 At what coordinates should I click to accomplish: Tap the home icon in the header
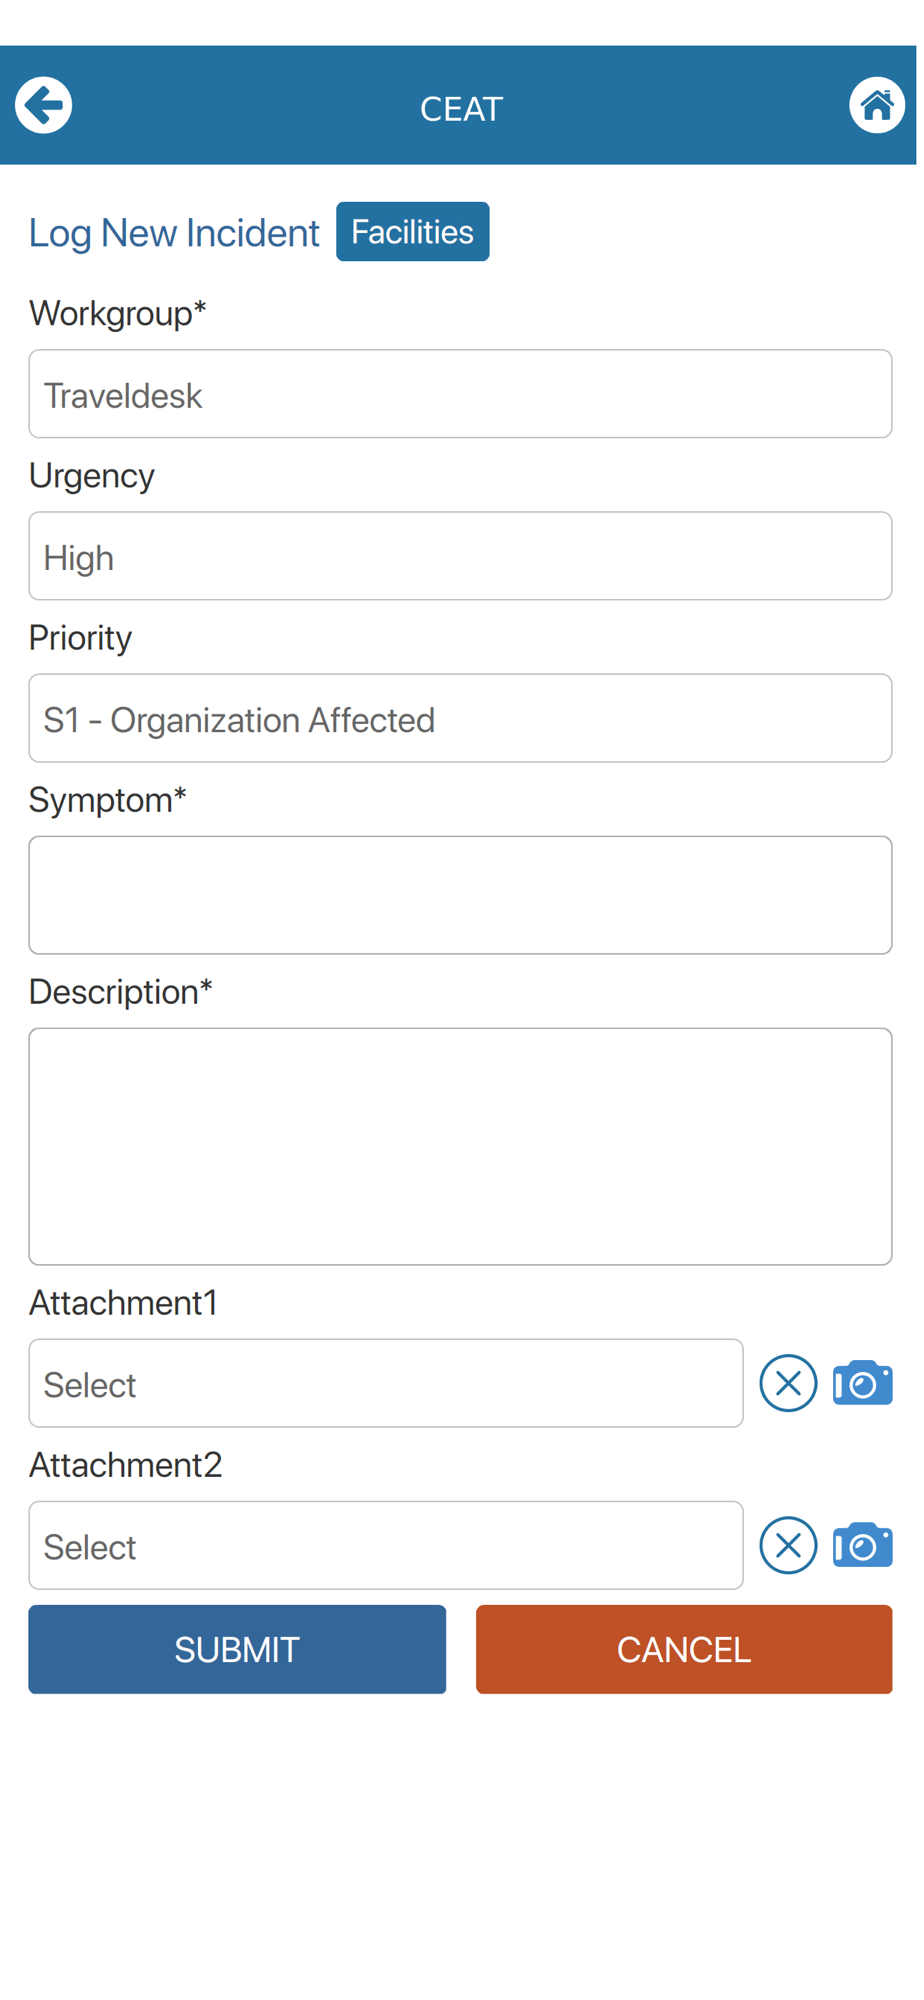[876, 105]
